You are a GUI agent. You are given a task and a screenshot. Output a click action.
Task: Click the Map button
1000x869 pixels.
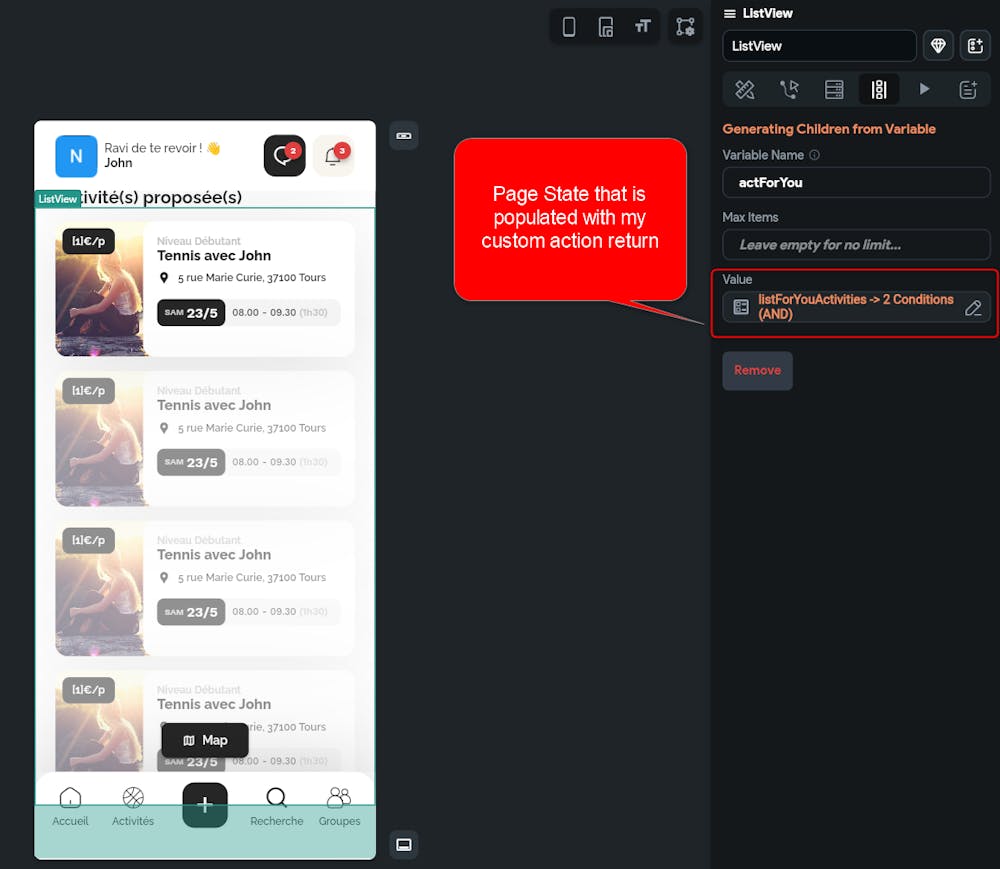click(x=205, y=740)
